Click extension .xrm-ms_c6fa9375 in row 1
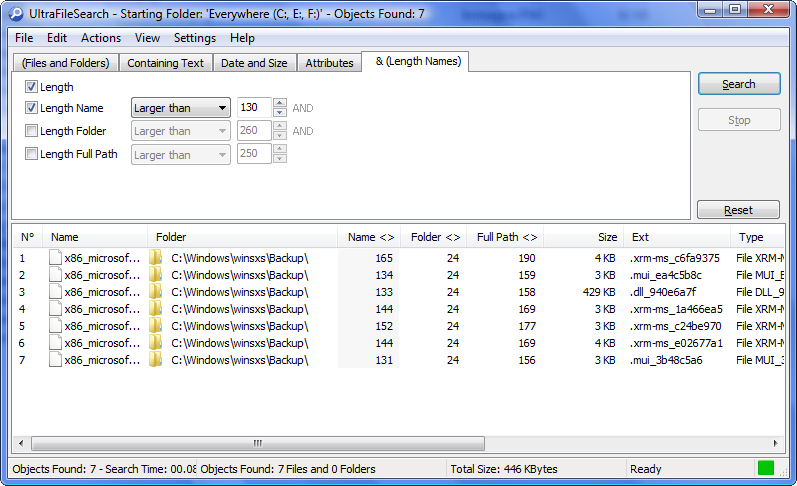Screen dimensions: 797x486 pyautogui.click(x=675, y=258)
